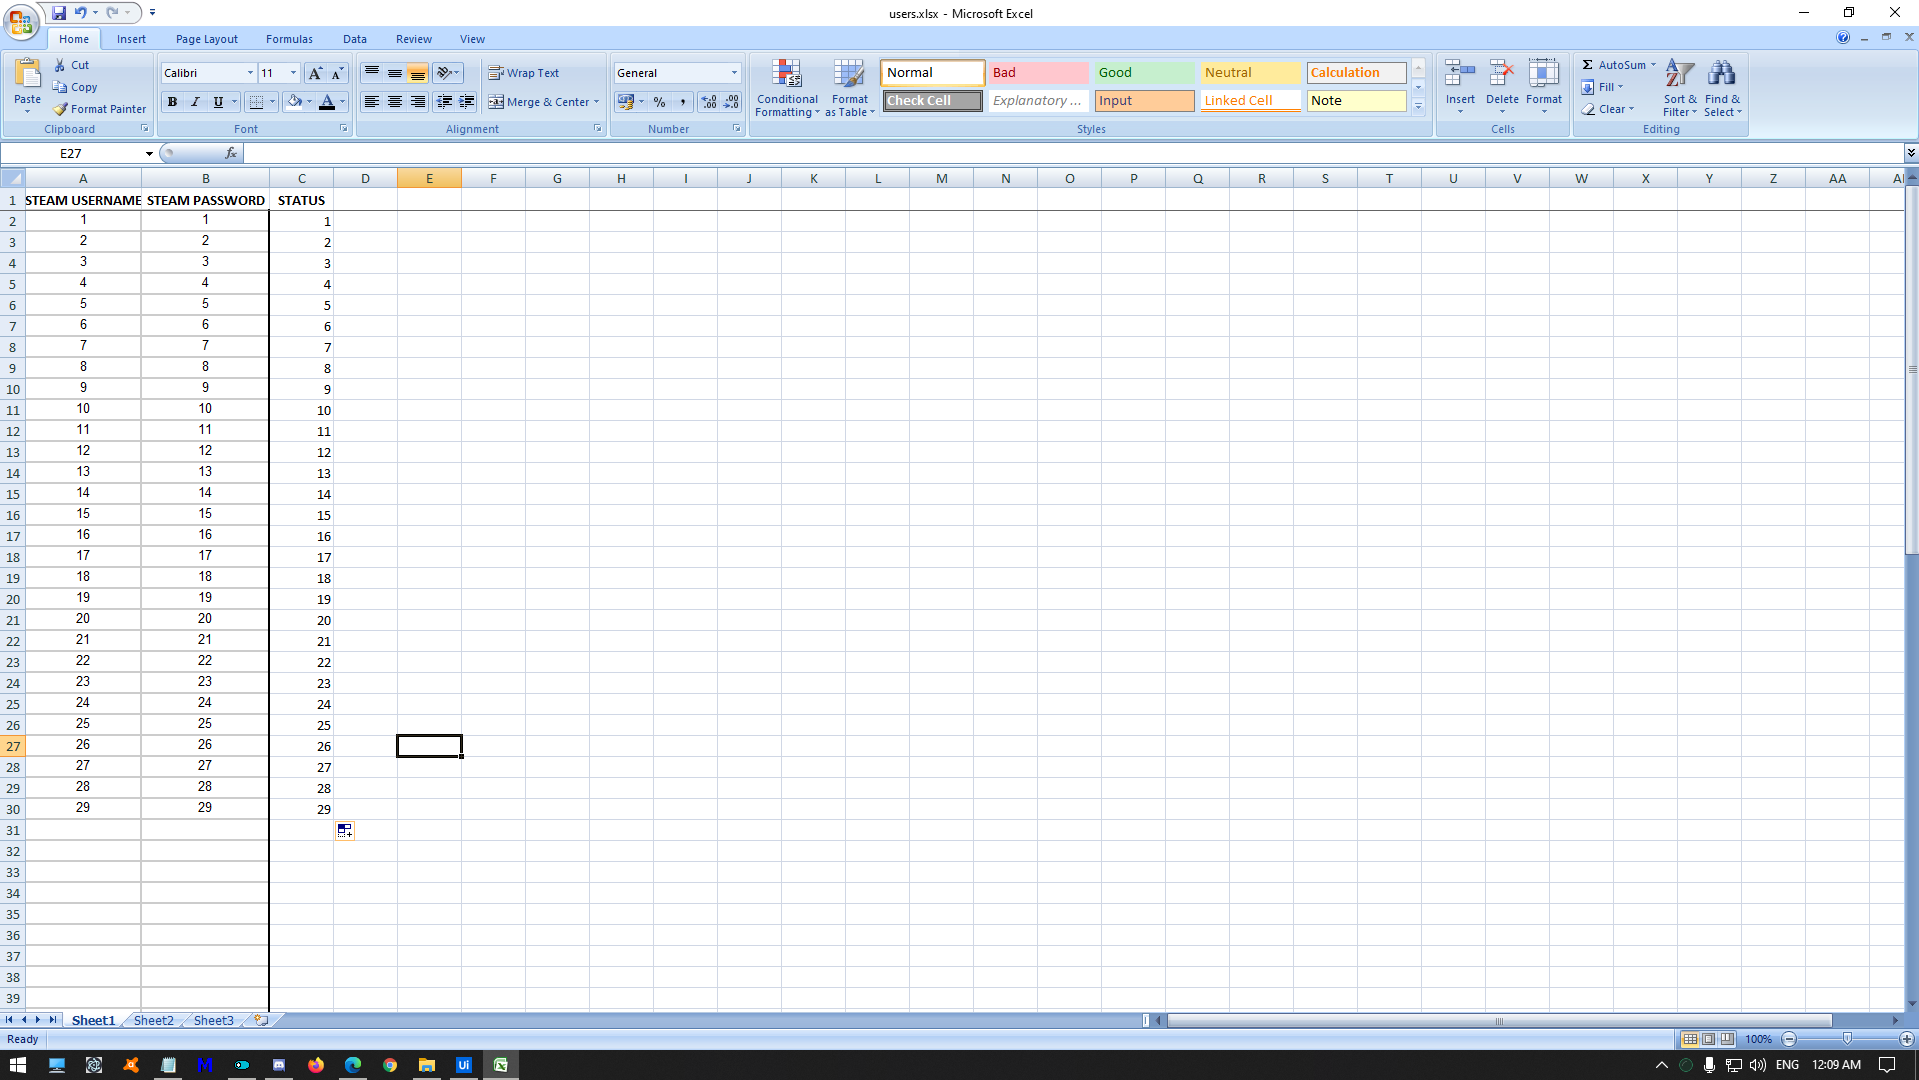Image resolution: width=1919 pixels, height=1080 pixels.
Task: Open Font dialog launcher
Action: [x=344, y=129]
